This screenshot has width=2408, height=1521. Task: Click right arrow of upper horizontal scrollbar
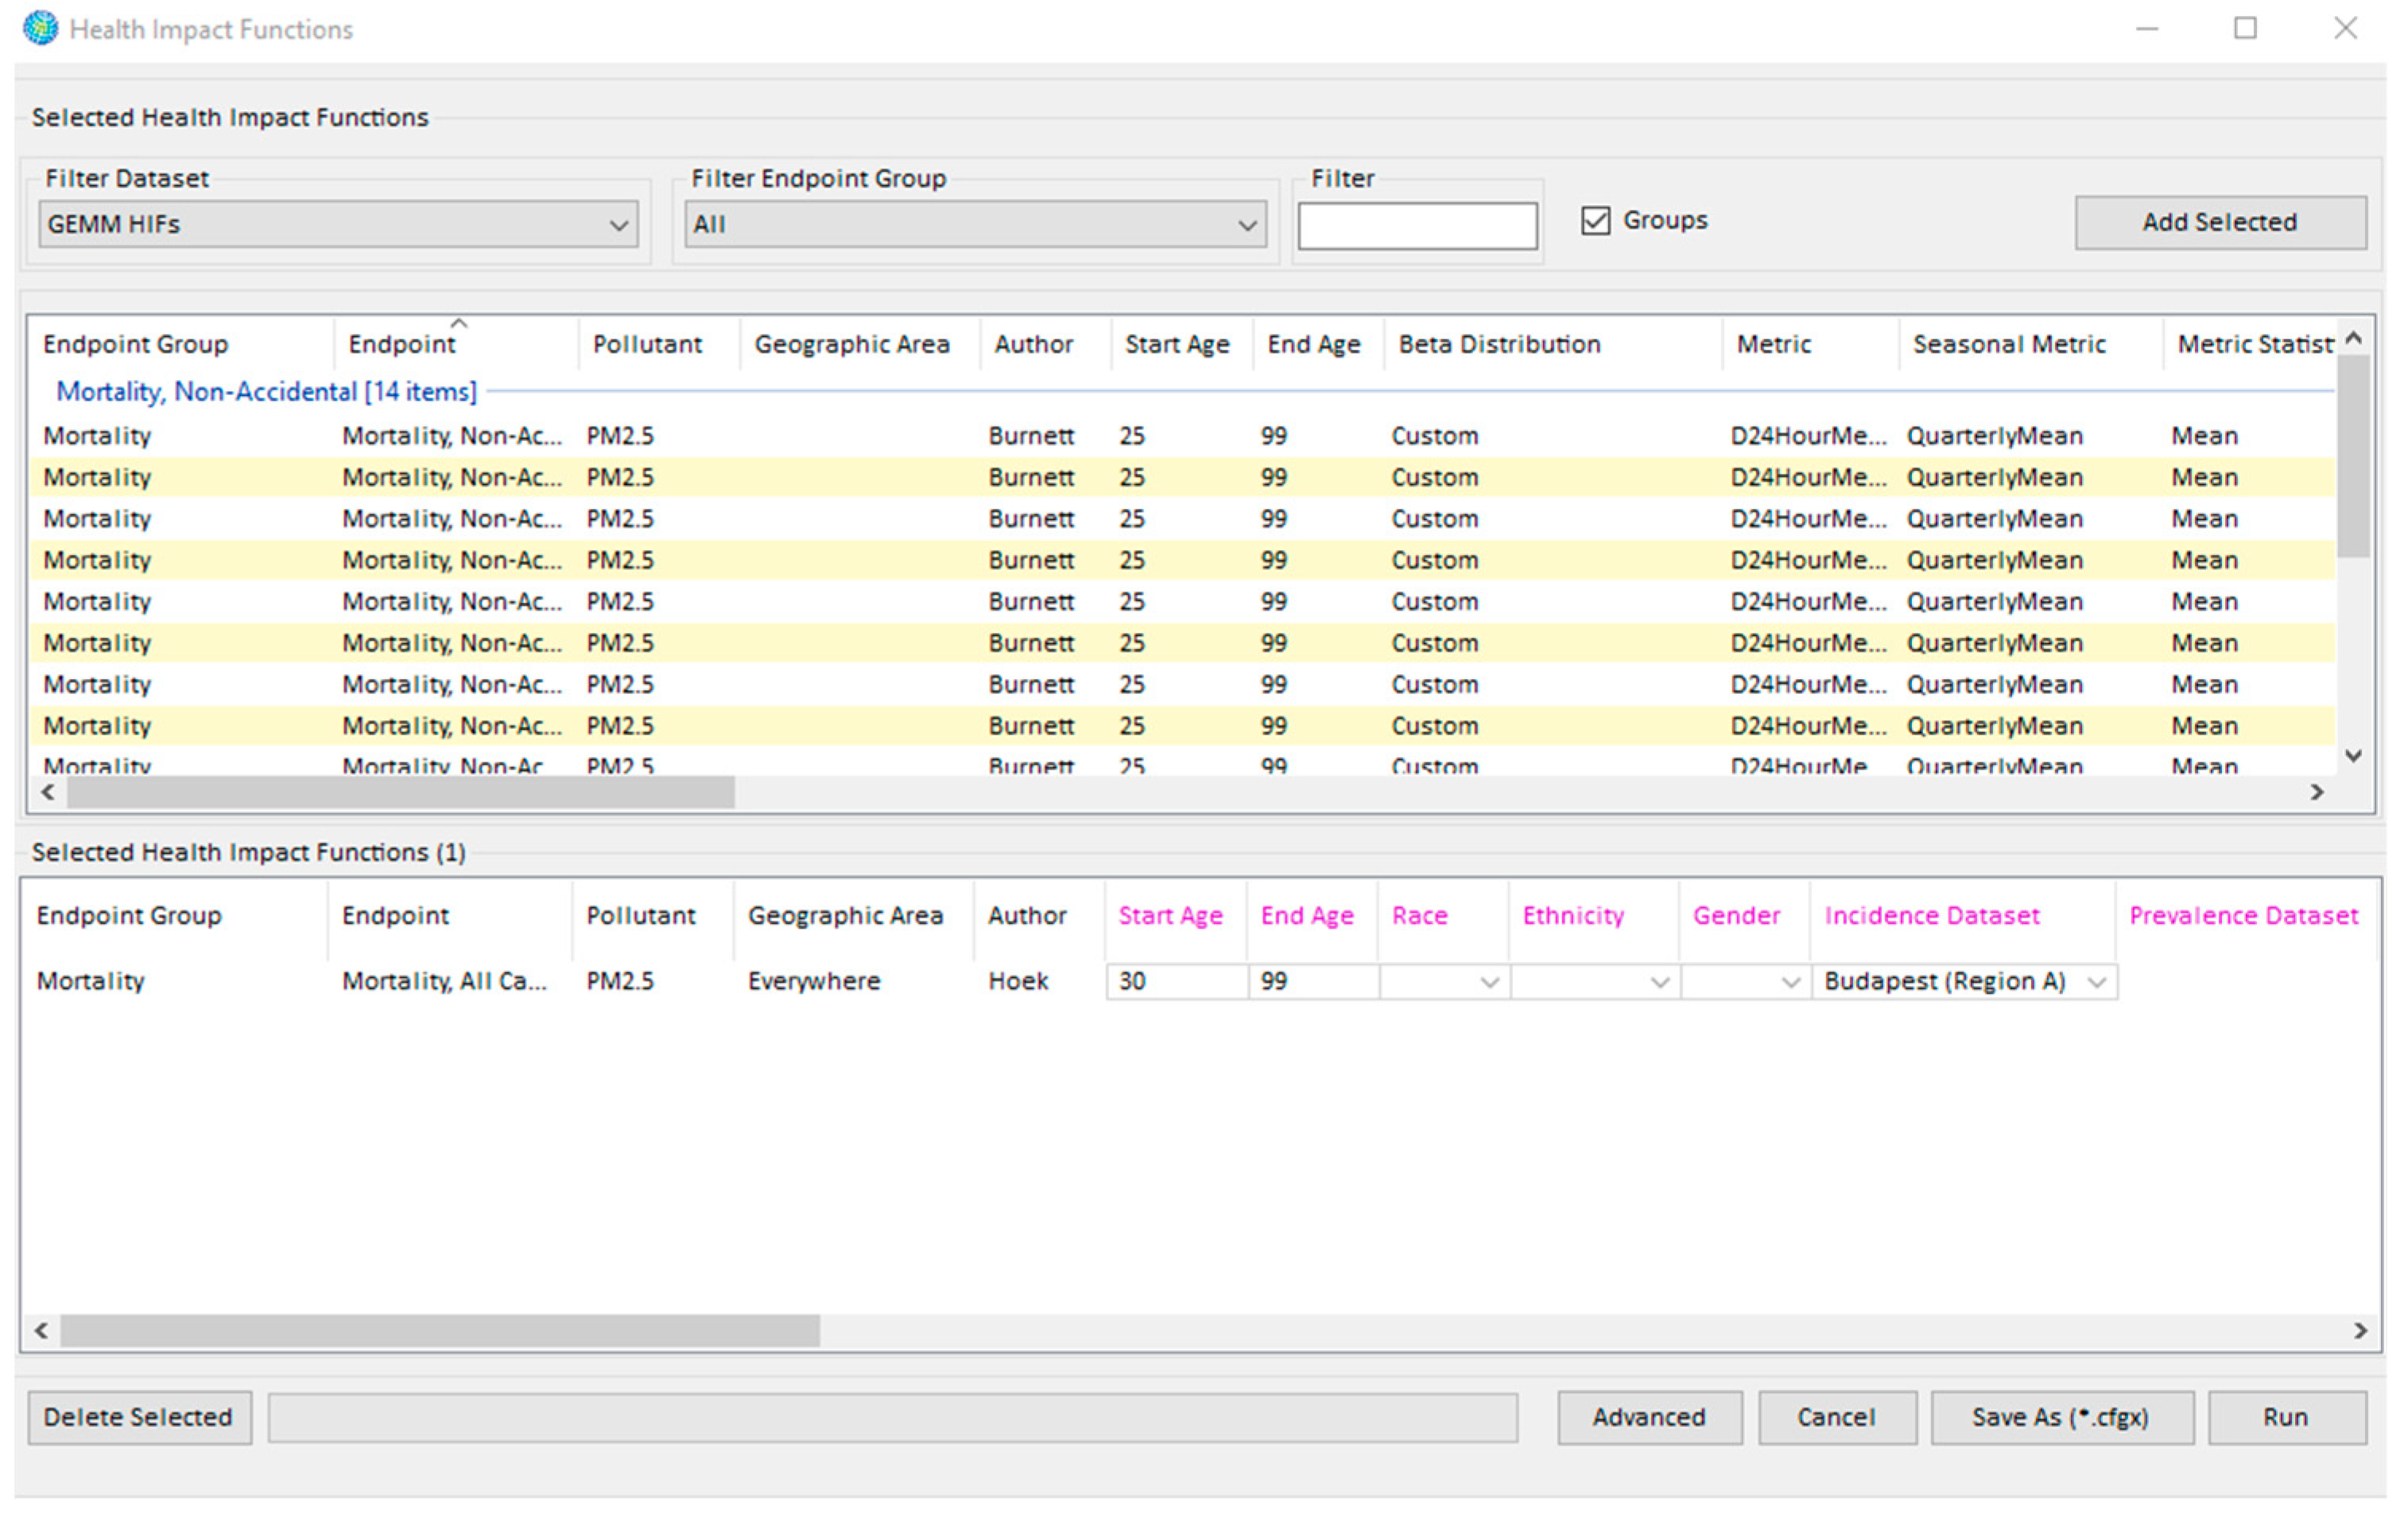[x=2317, y=792]
